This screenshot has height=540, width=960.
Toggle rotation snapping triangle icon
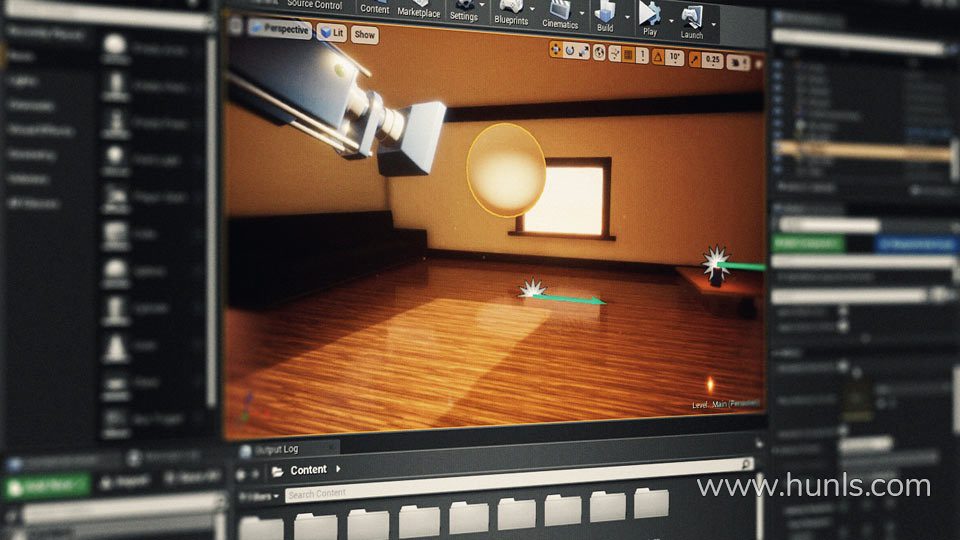tap(658, 57)
